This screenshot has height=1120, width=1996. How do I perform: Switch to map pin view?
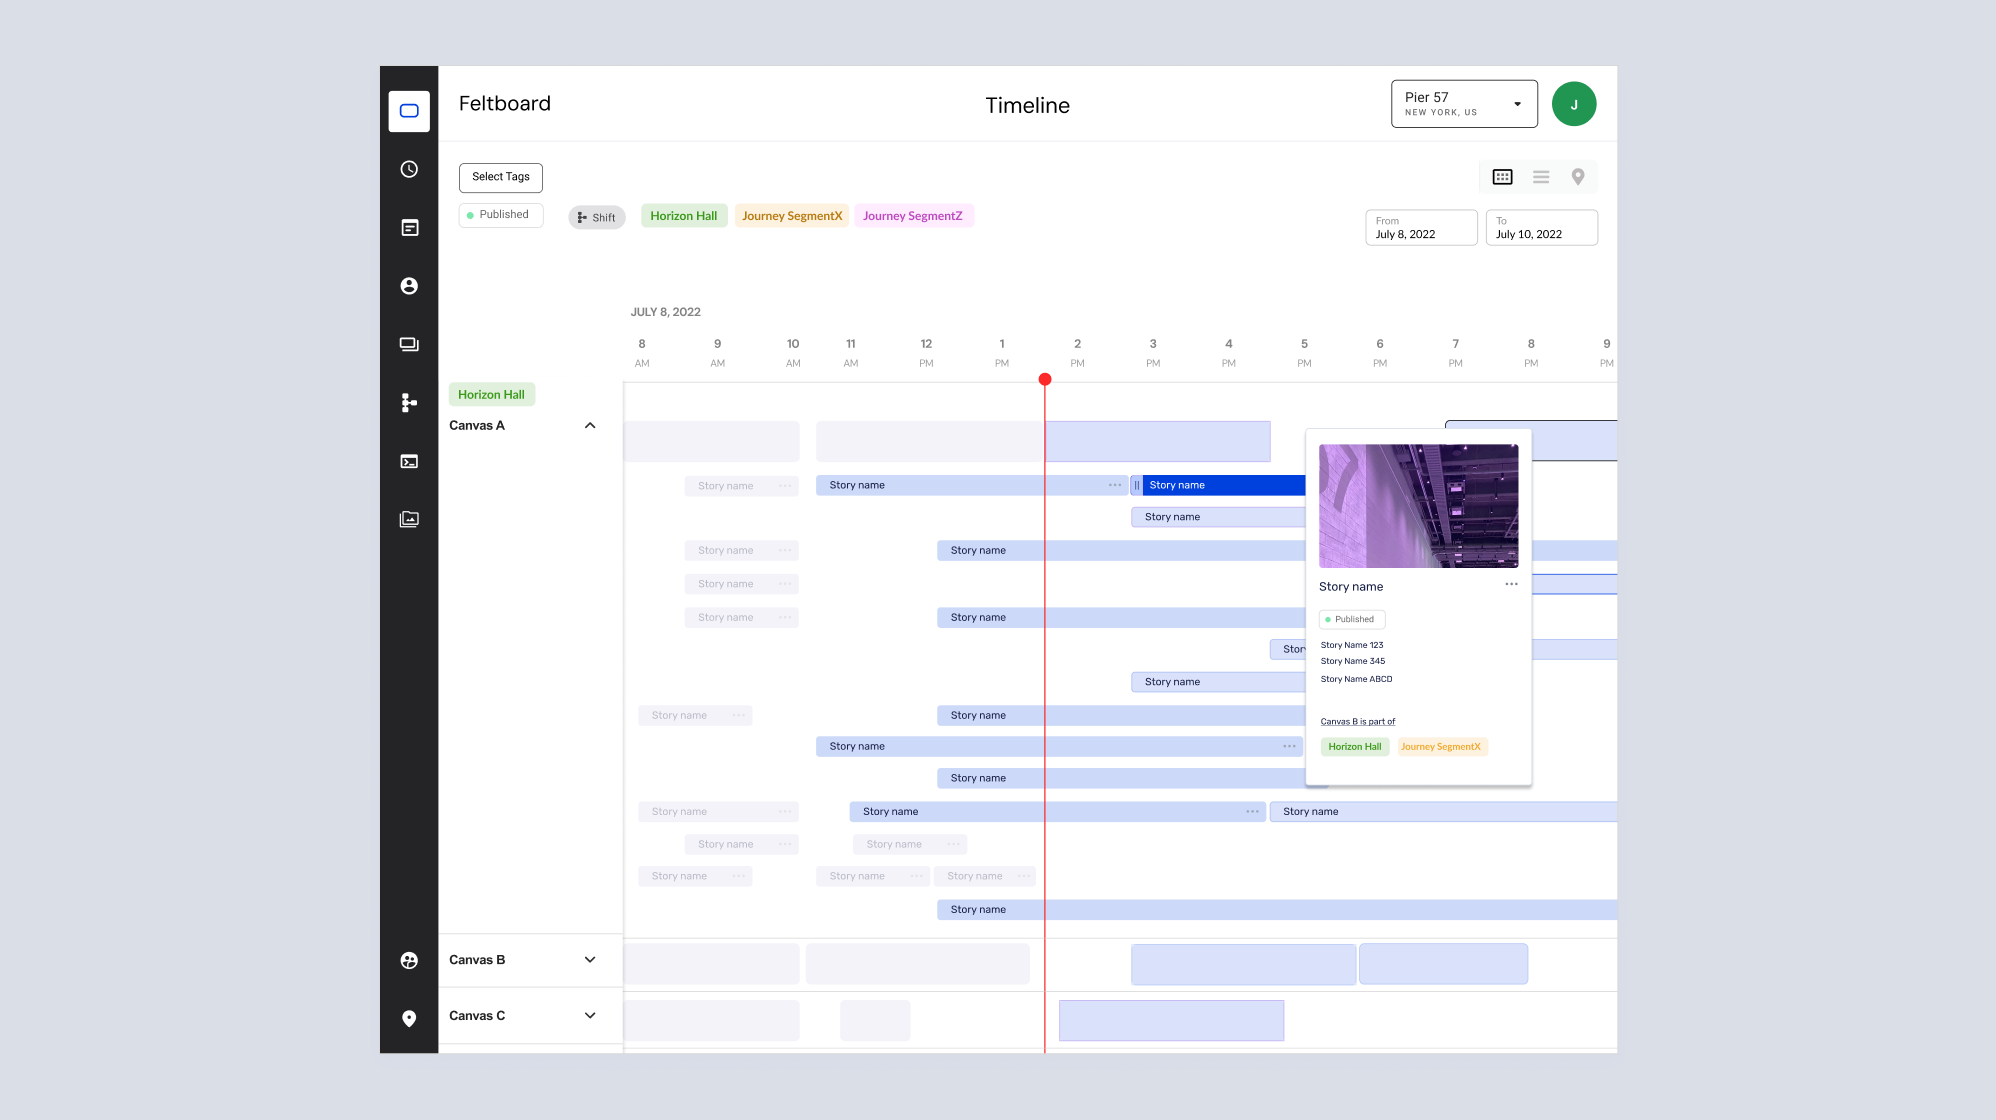tap(1578, 177)
